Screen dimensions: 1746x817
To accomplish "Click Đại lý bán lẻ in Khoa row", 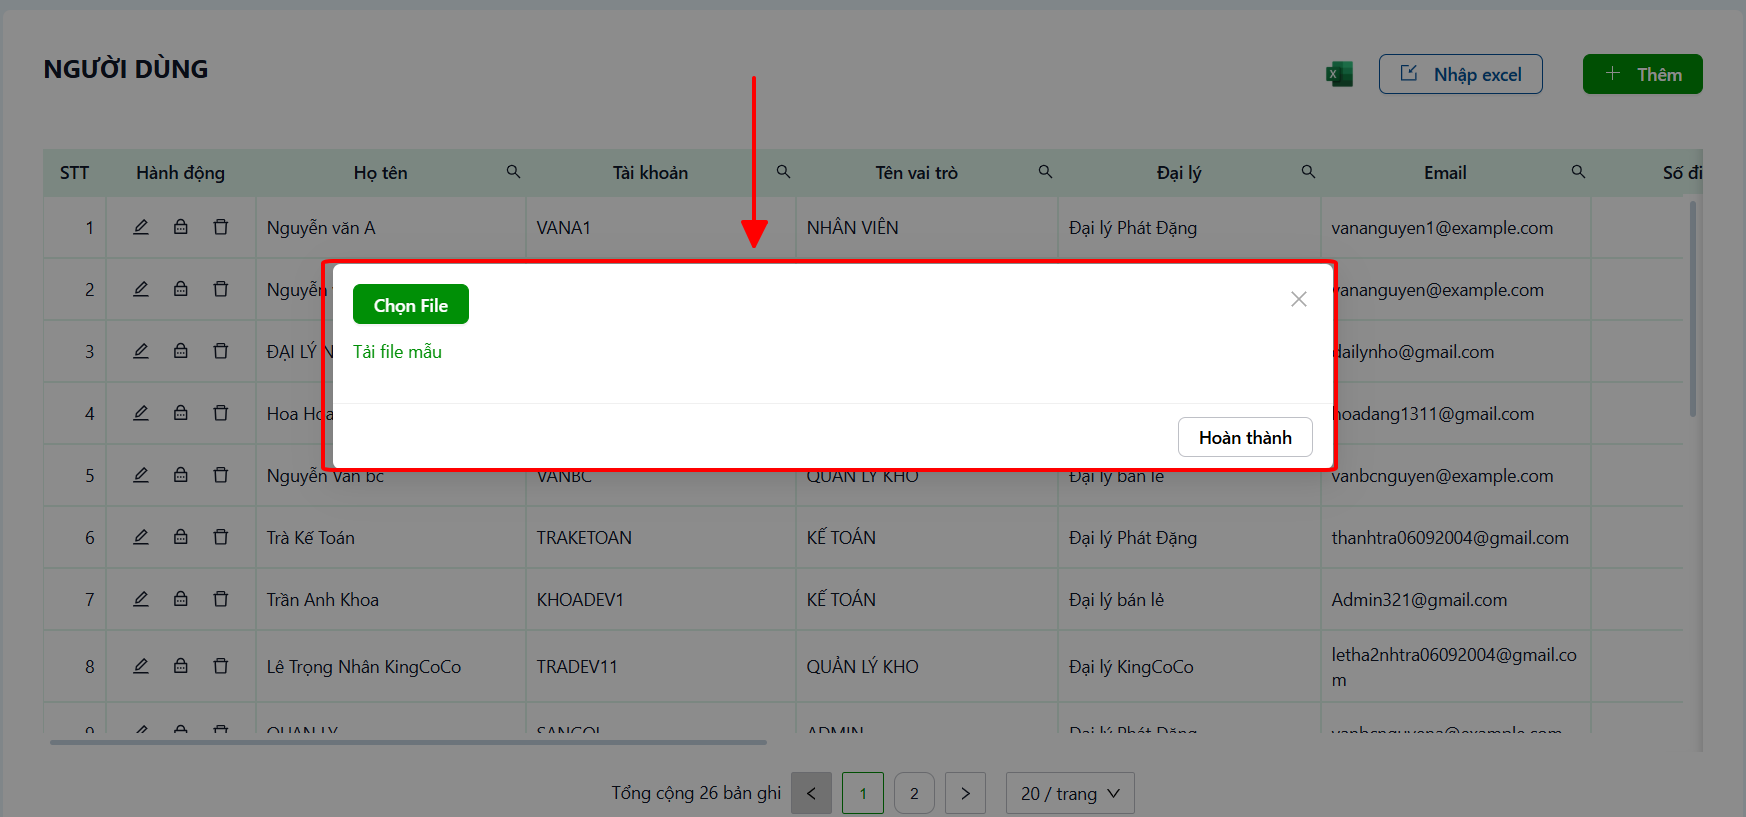I will pyautogui.click(x=1116, y=600).
